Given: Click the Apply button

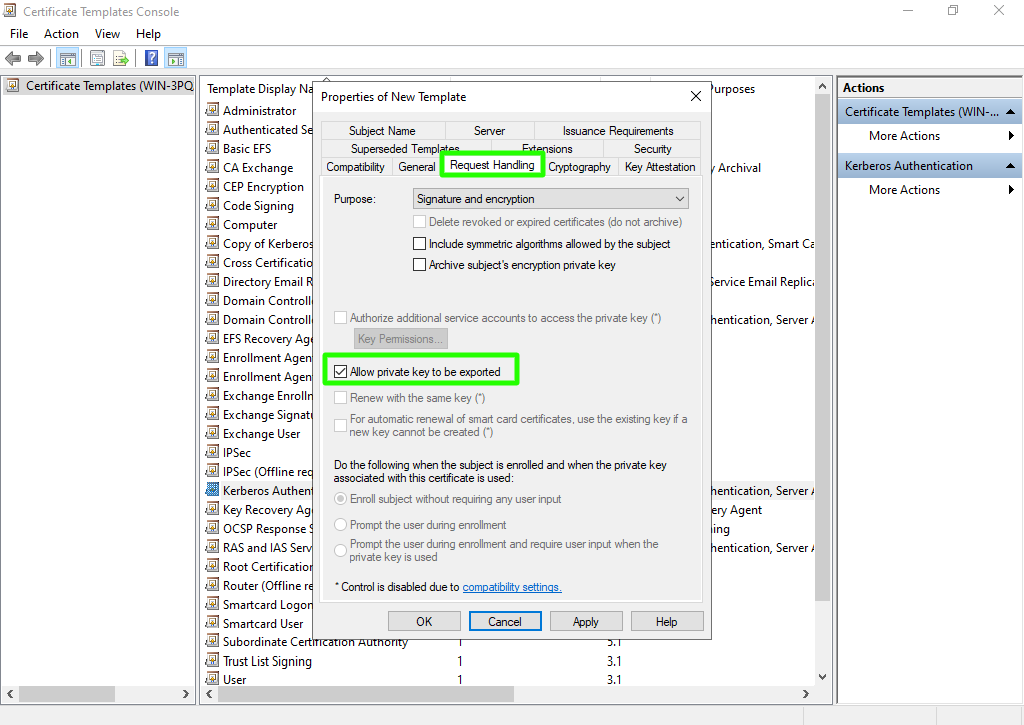Looking at the screenshot, I should 586,621.
